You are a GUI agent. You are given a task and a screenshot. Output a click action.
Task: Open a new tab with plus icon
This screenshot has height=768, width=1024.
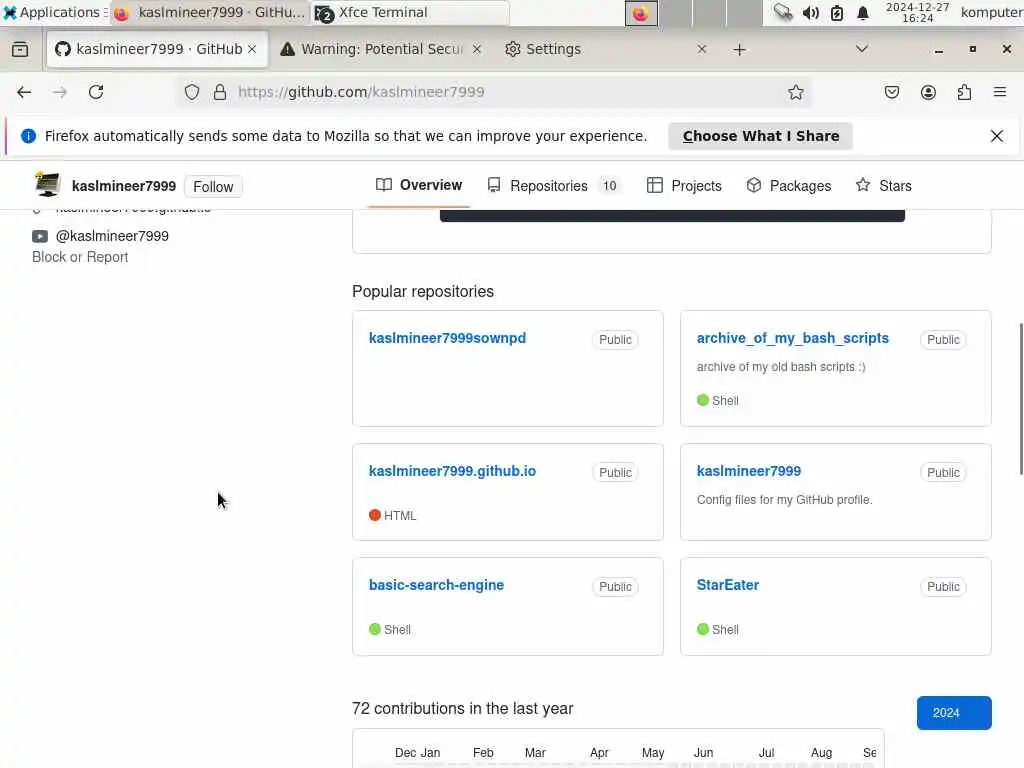coord(739,50)
